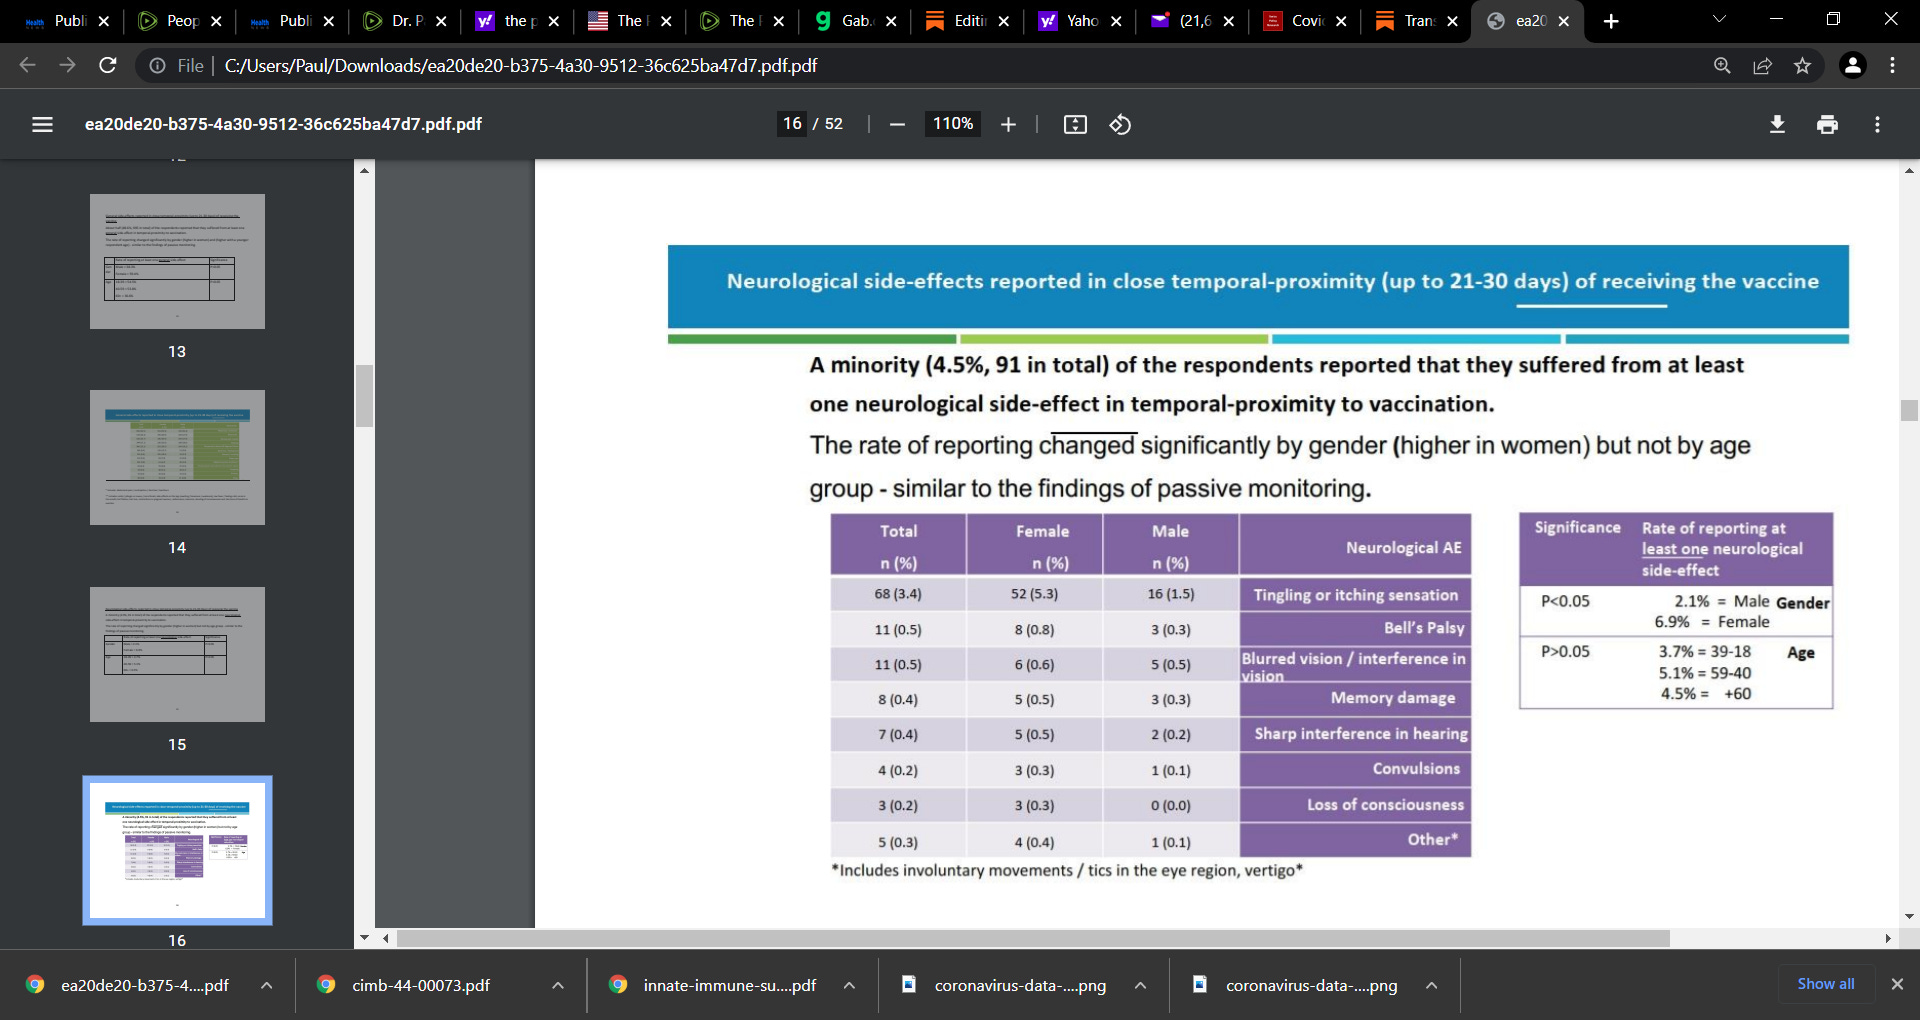Click the "Bell's Palsy" table row label

coord(1423,628)
